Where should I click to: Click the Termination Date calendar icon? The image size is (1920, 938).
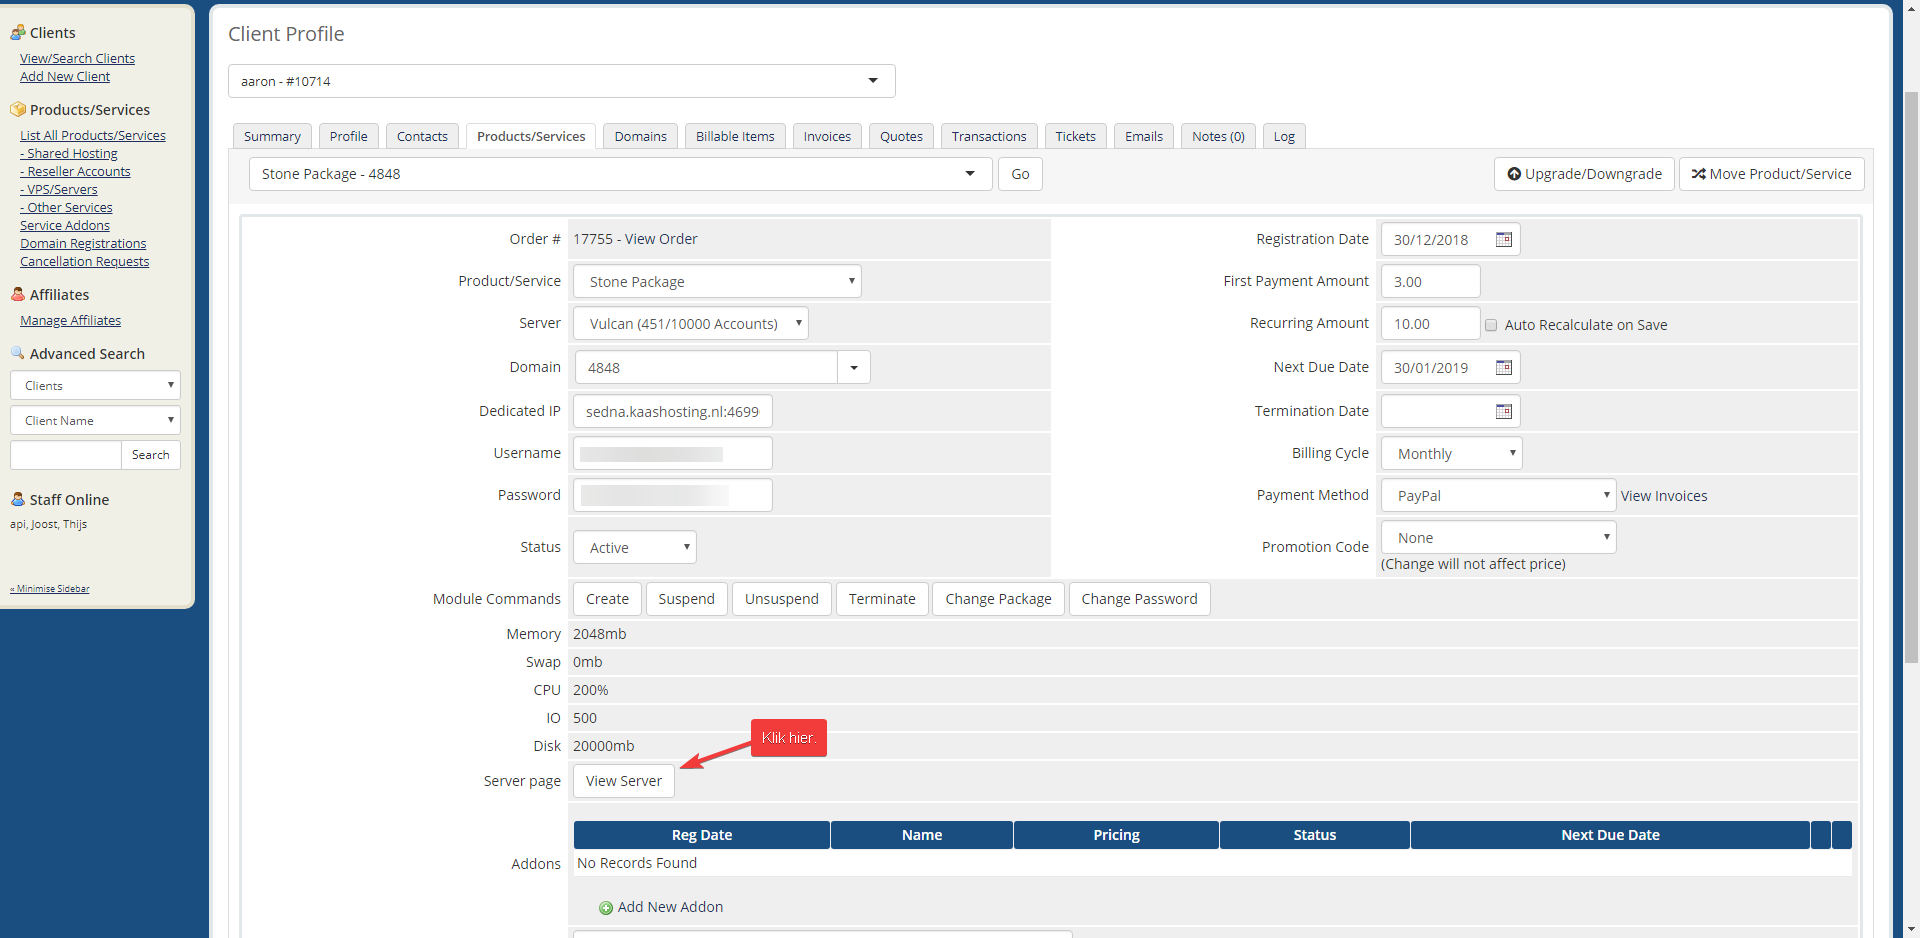1503,412
